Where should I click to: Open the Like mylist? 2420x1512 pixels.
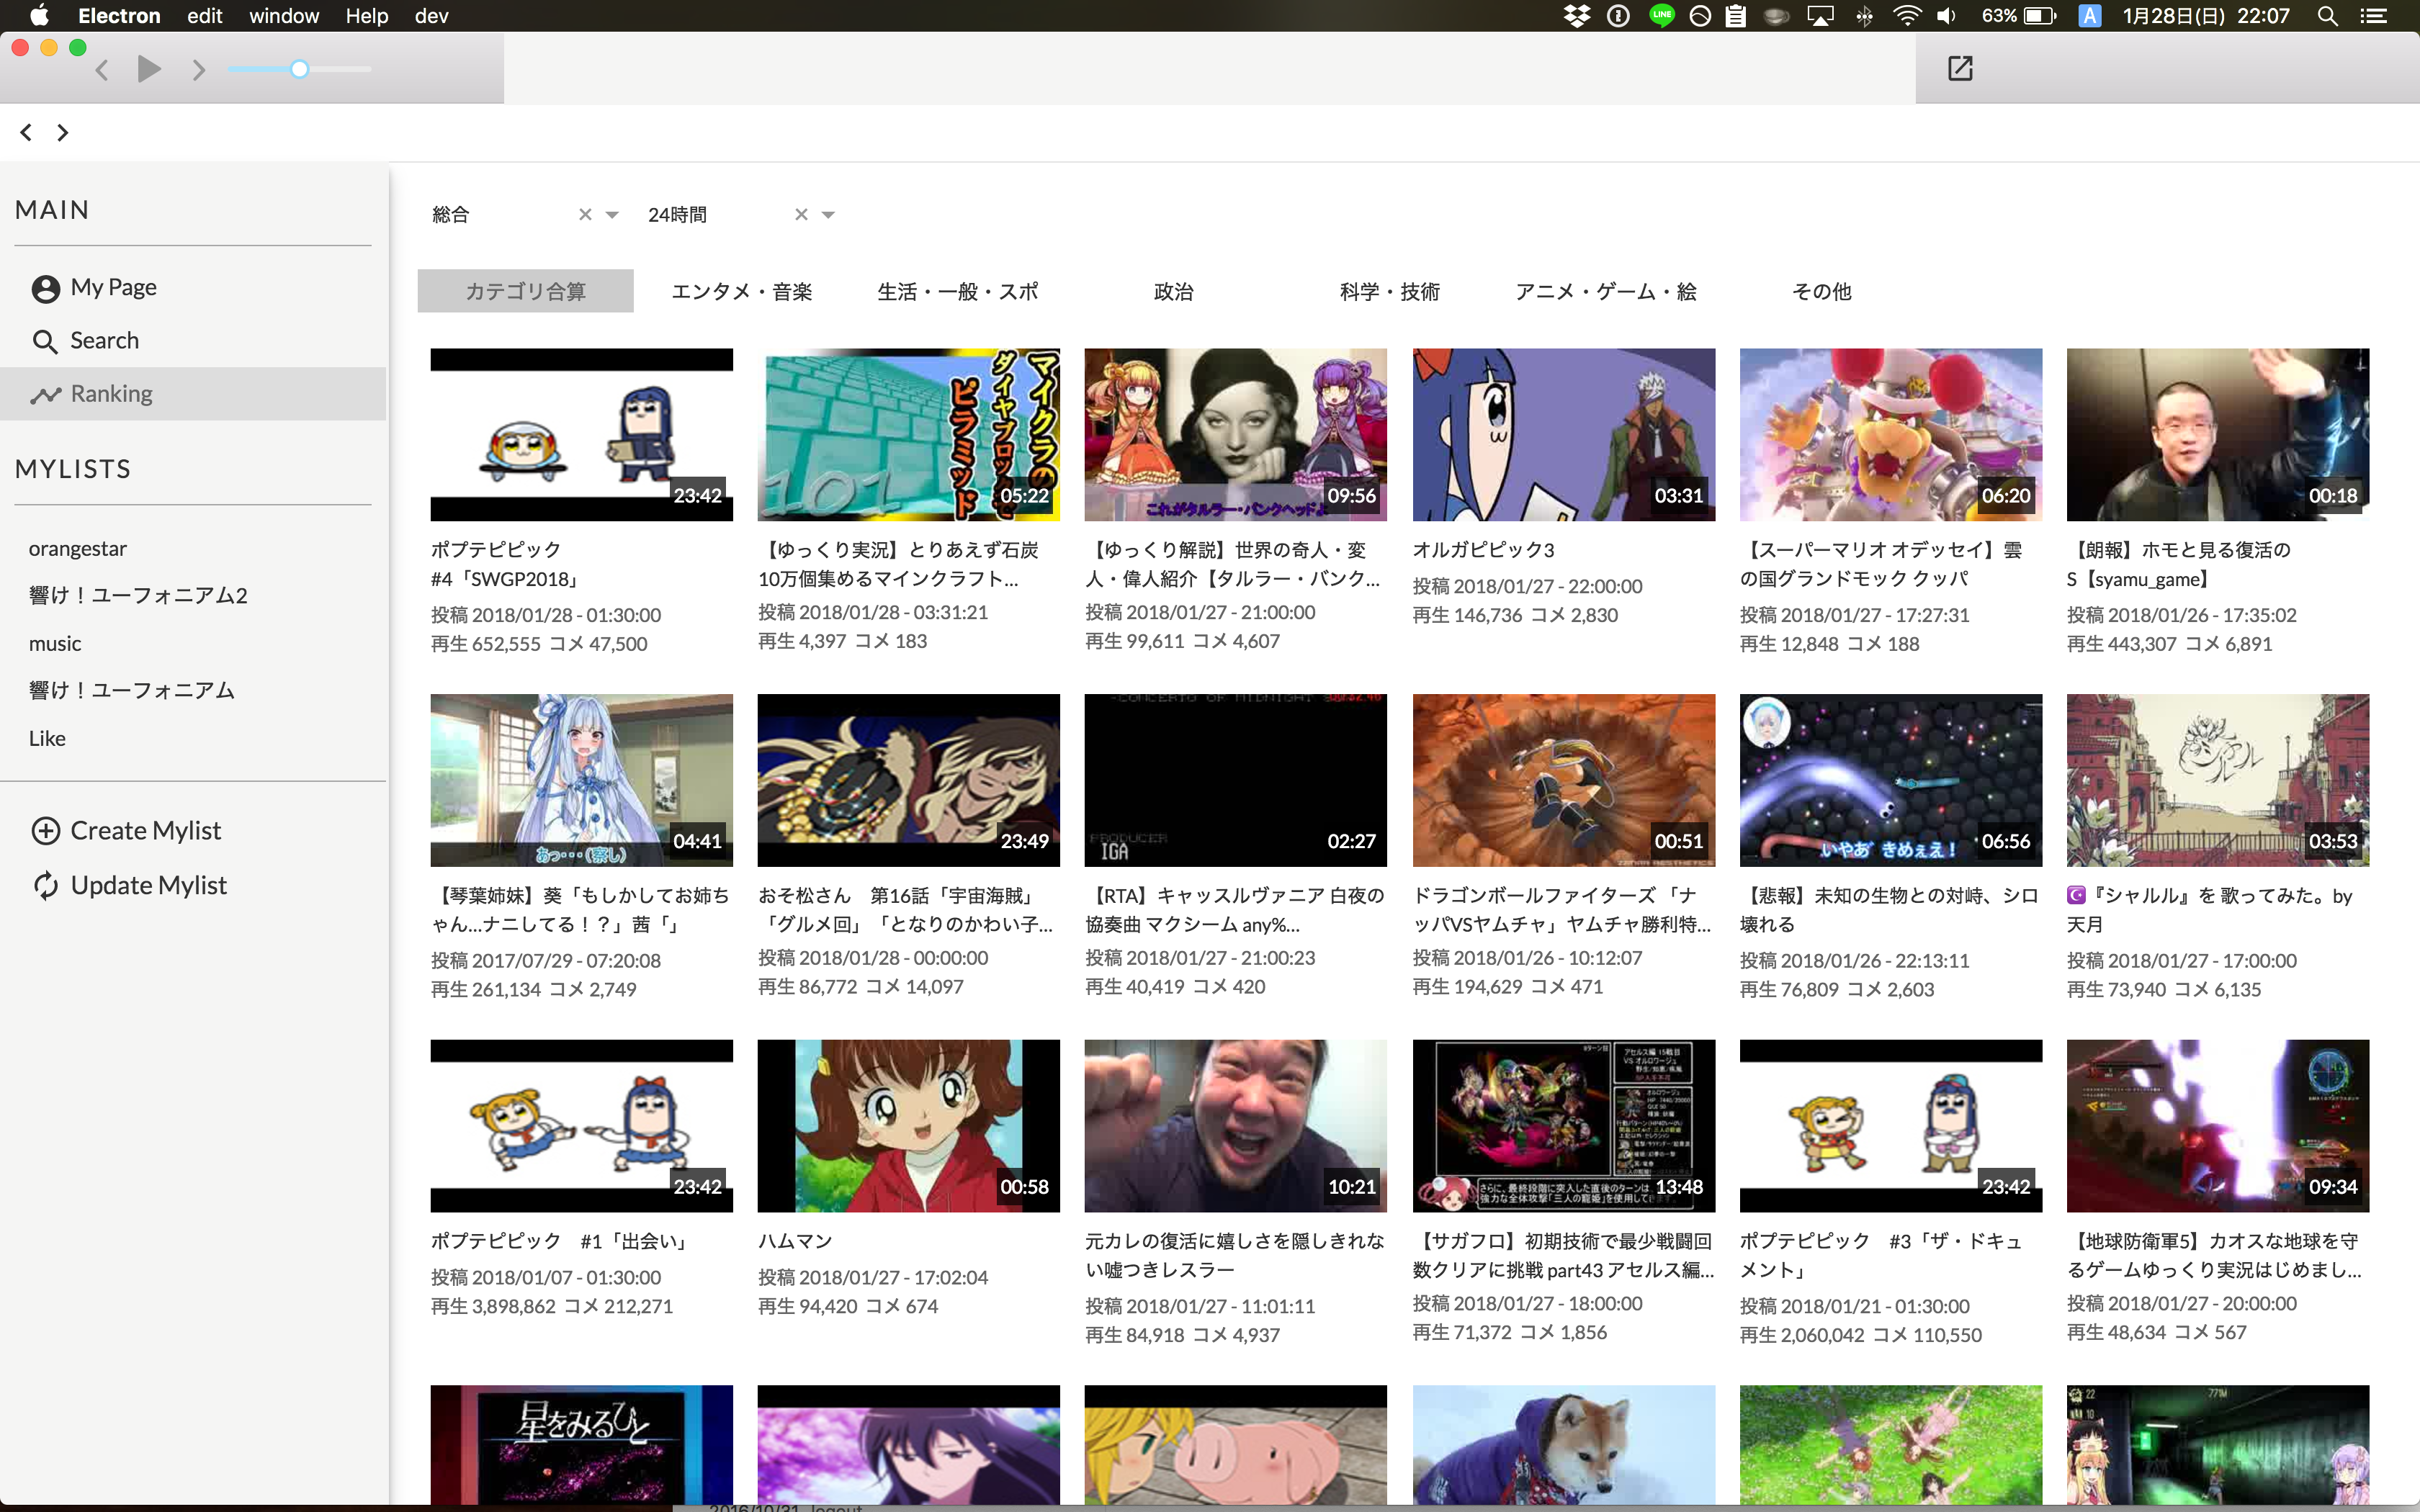coord(47,739)
